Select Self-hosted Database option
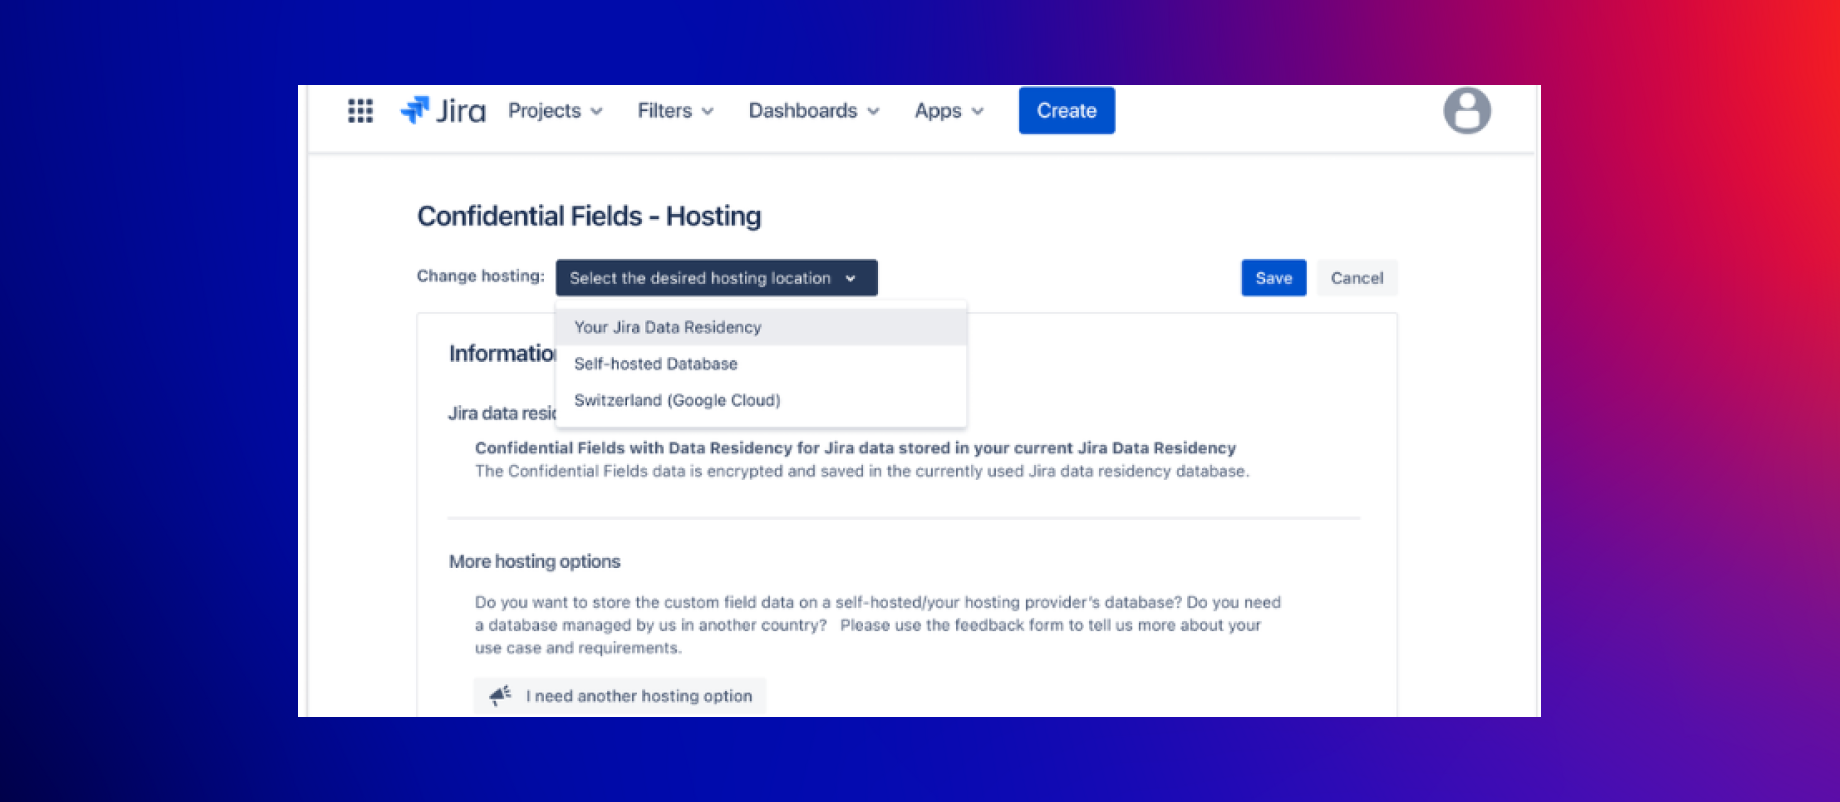Screen dimensions: 1840x802 click(x=655, y=364)
